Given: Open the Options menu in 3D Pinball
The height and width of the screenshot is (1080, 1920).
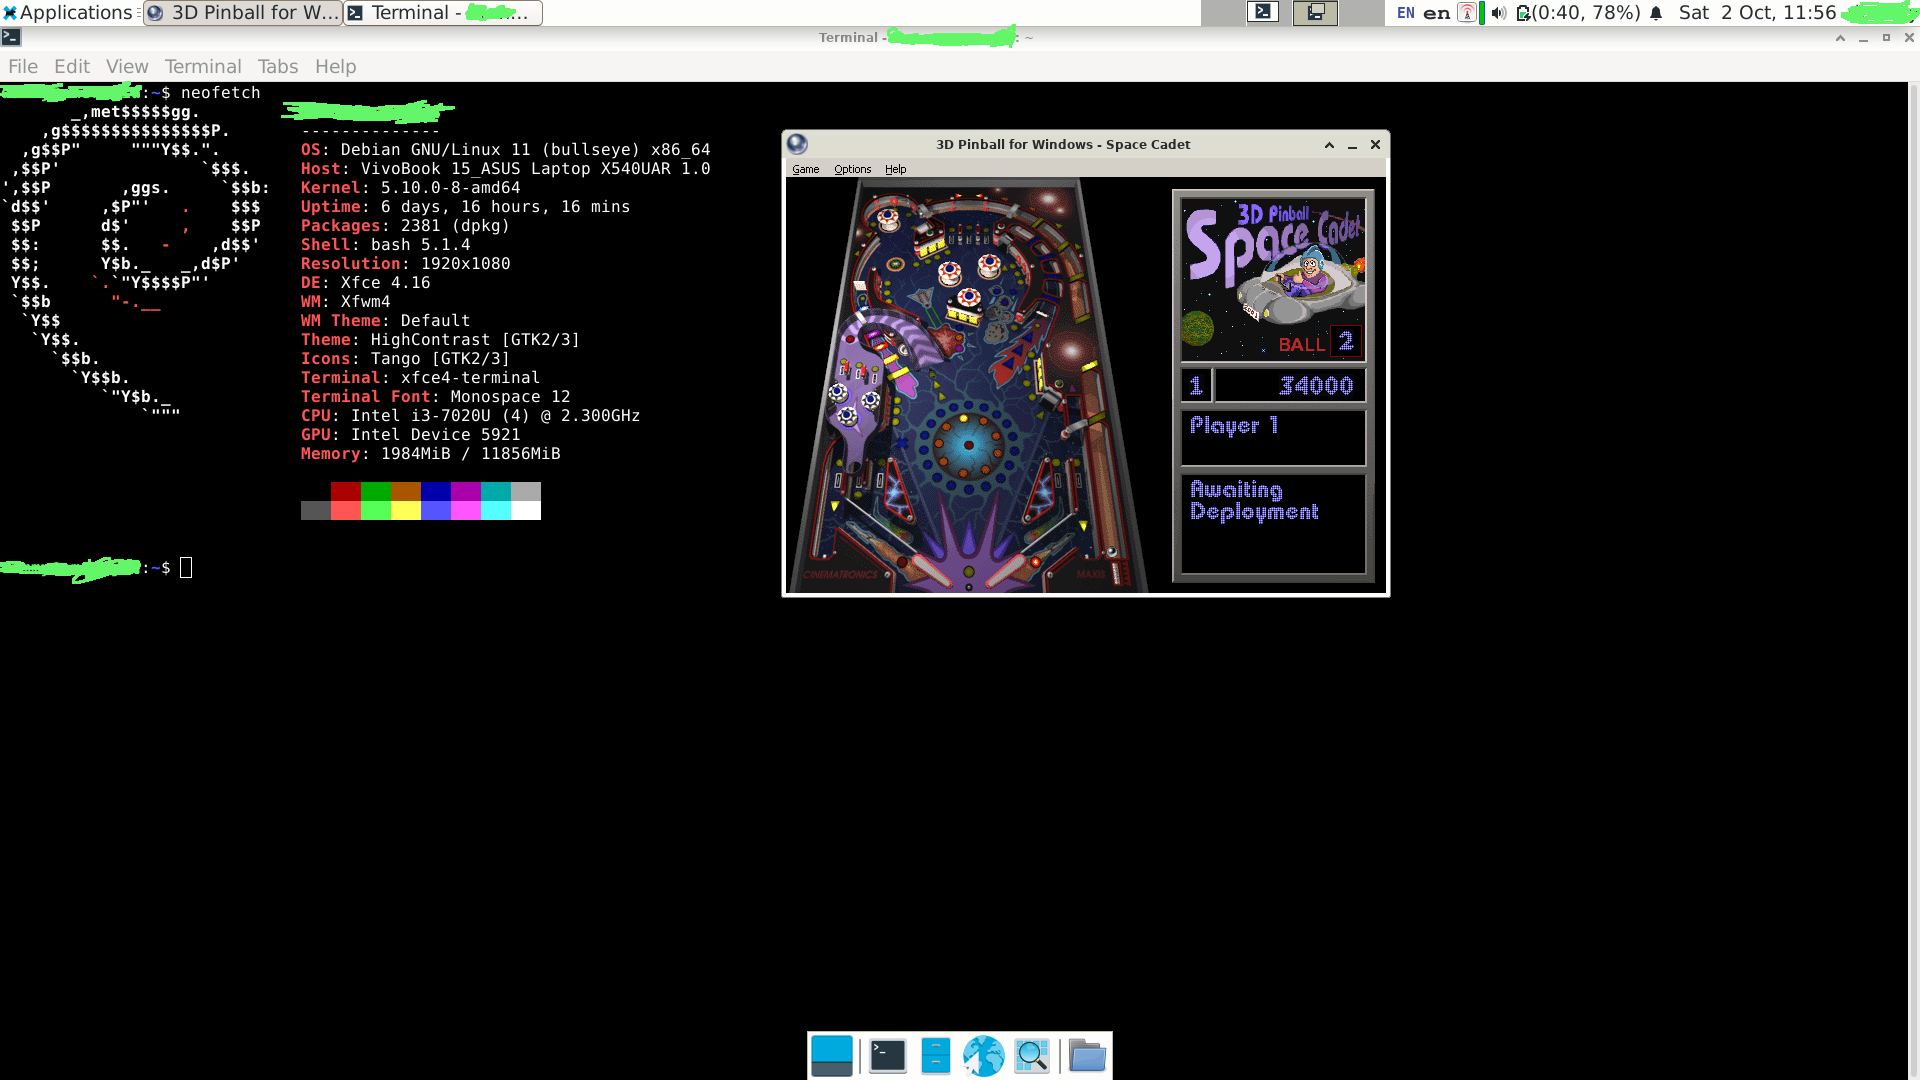Looking at the screenshot, I should click(x=852, y=169).
